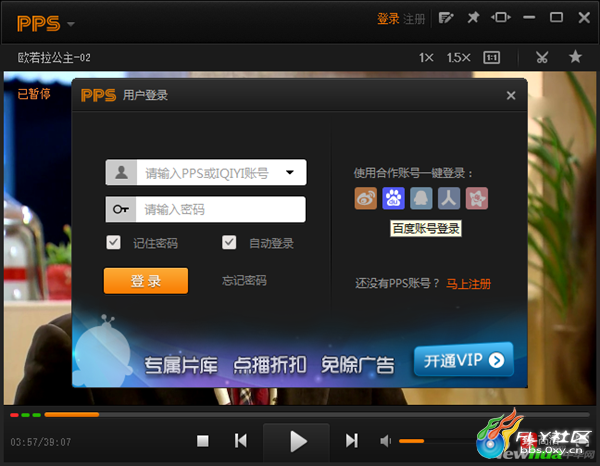Favorite the video with star icon
600x466 pixels.
point(575,57)
